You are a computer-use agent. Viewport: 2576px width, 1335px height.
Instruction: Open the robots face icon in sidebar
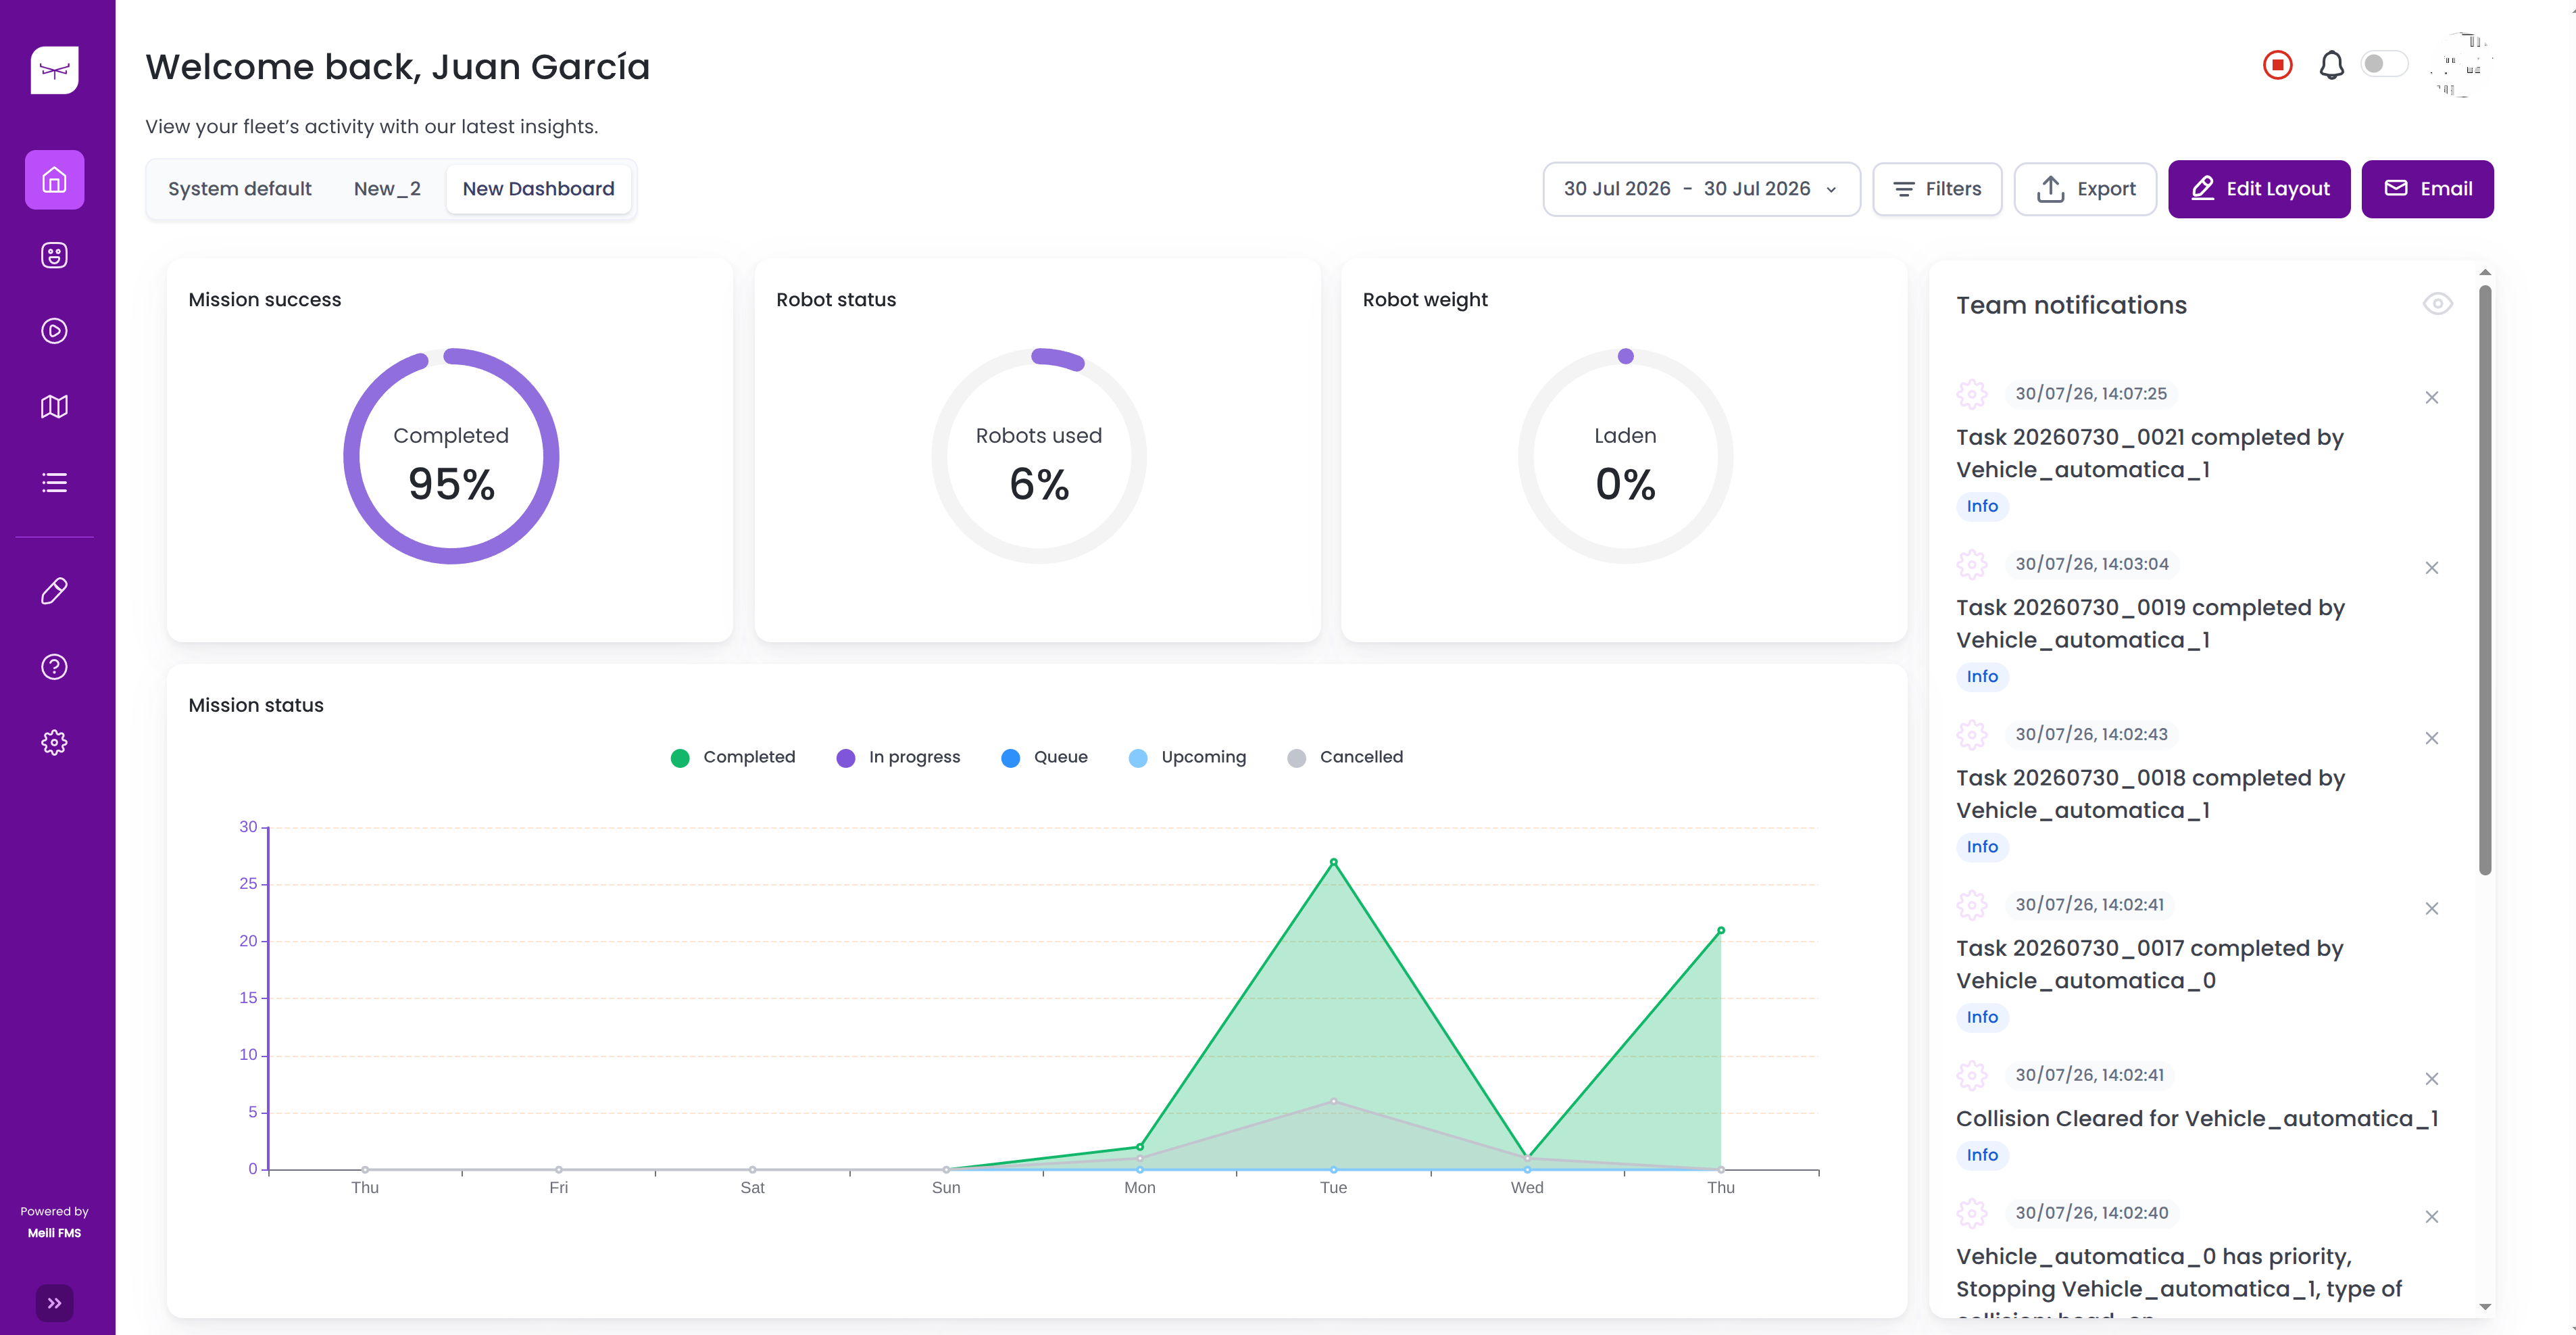tap(54, 256)
